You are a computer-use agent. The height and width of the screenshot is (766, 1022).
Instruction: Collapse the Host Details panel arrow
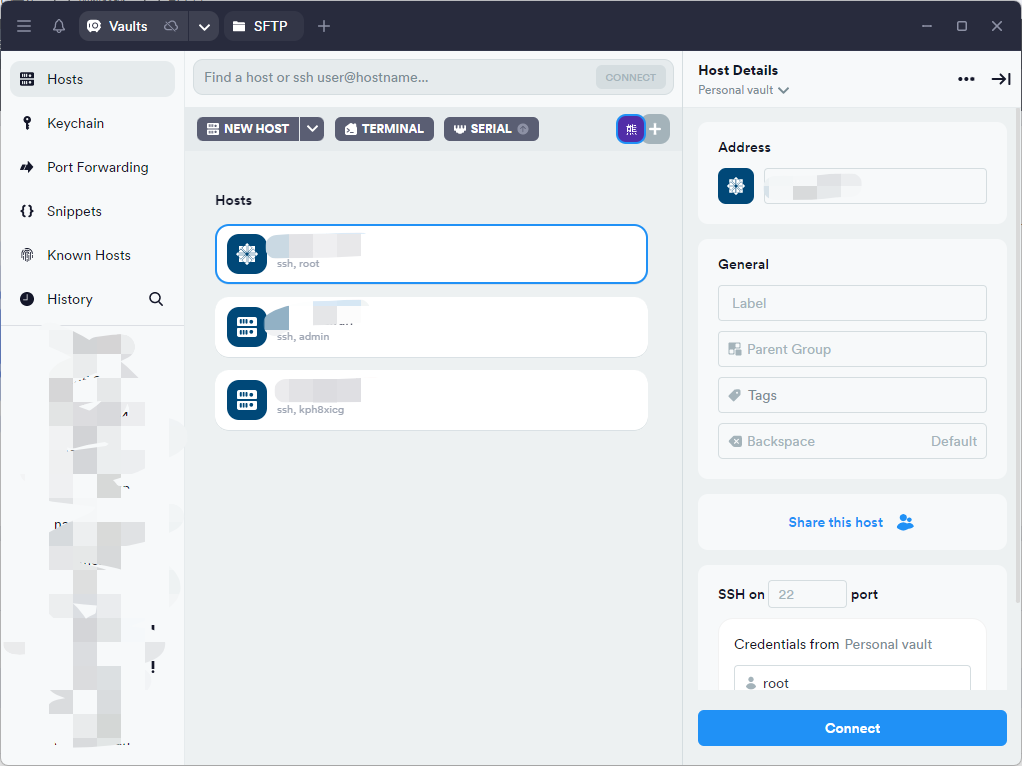[1000, 79]
